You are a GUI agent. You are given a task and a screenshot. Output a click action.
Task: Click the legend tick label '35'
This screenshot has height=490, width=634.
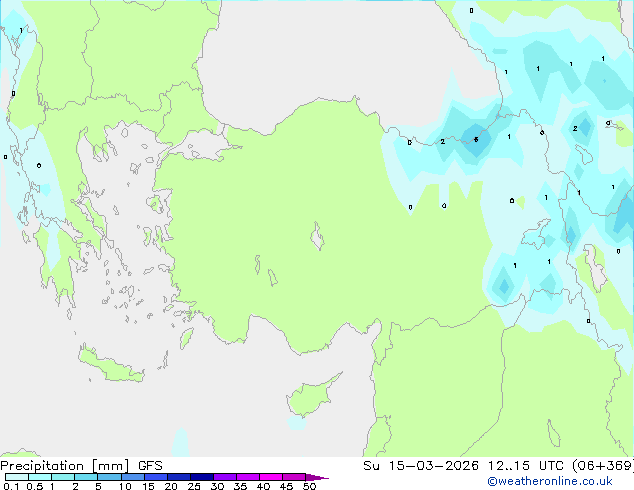coord(240,486)
